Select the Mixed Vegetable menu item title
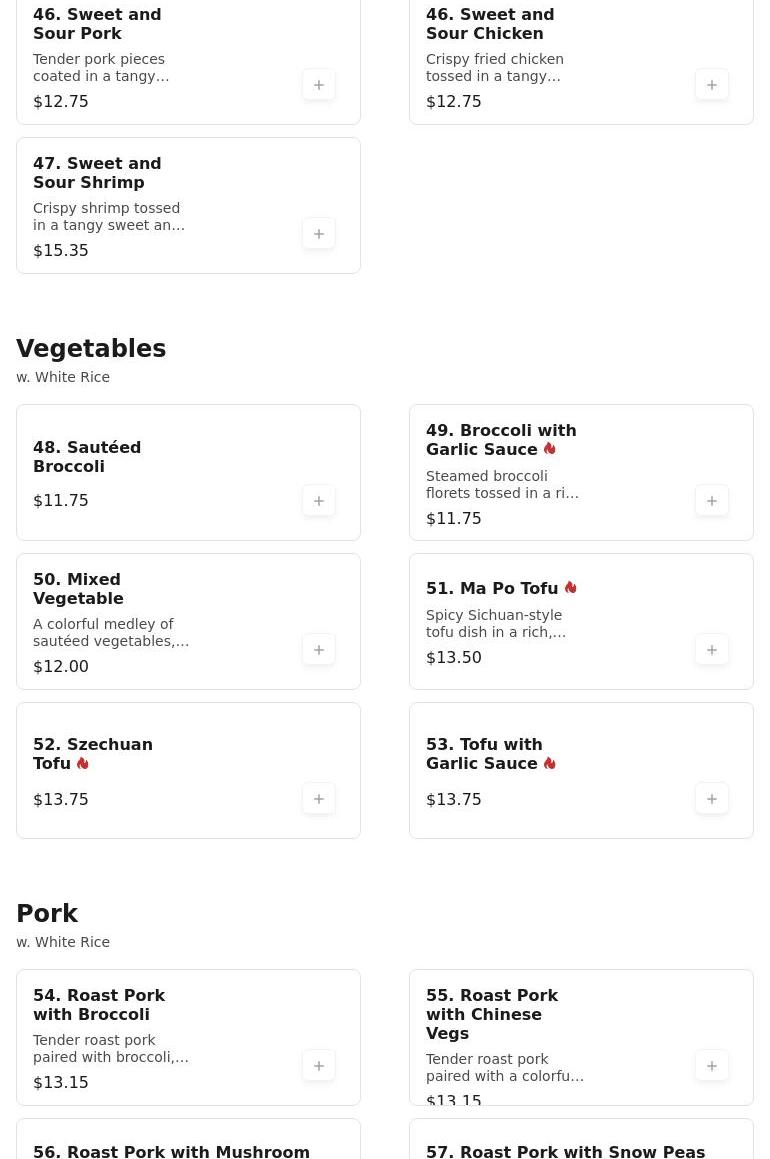This screenshot has height=1159, width=770. coord(78,589)
